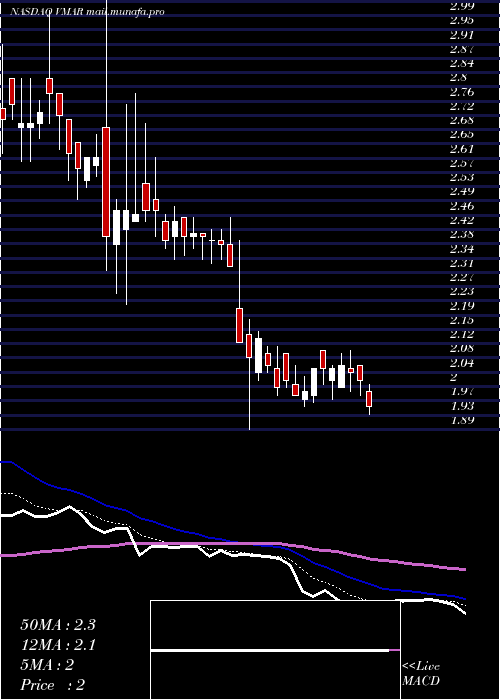Select the 2.23 axis value
This screenshot has width=500, height=700.
coord(461,292)
